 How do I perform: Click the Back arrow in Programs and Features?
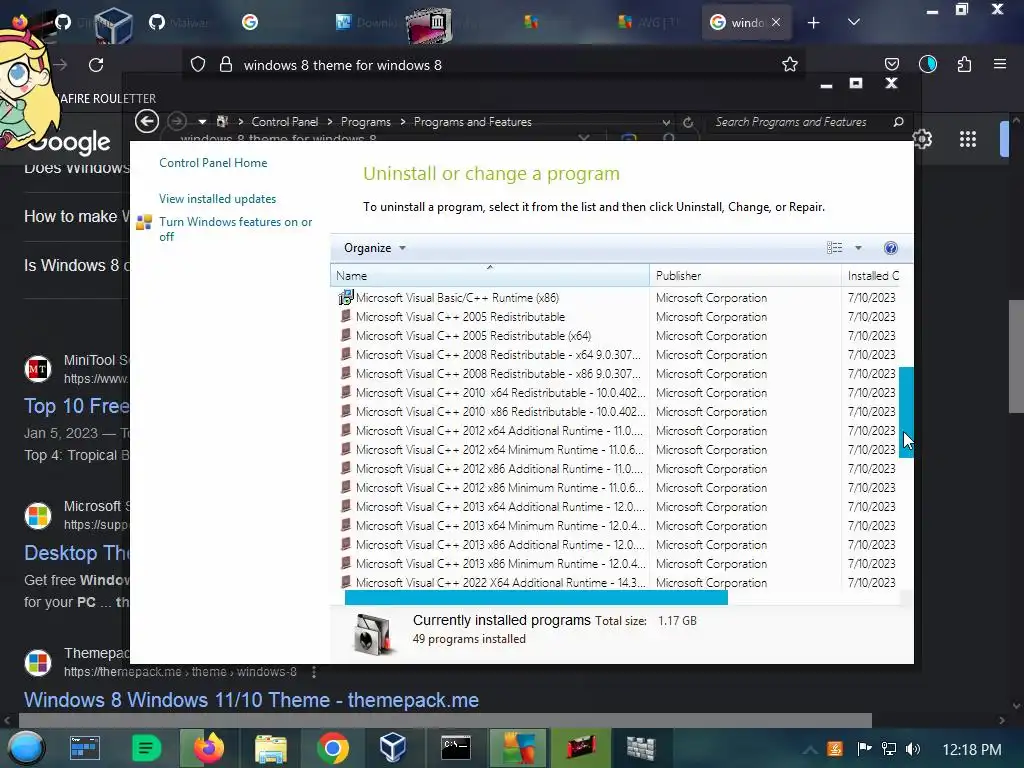coord(147,121)
